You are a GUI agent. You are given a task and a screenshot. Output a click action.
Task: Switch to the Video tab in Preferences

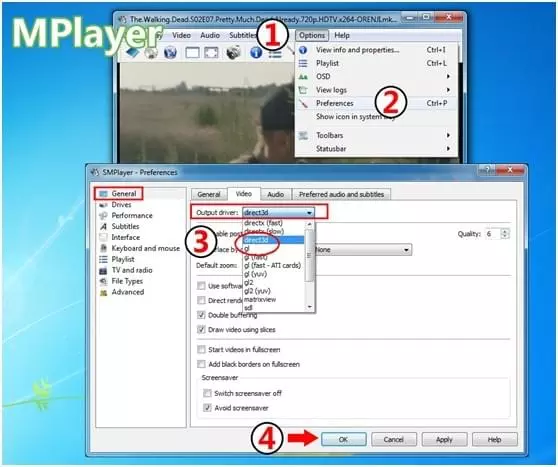244,194
